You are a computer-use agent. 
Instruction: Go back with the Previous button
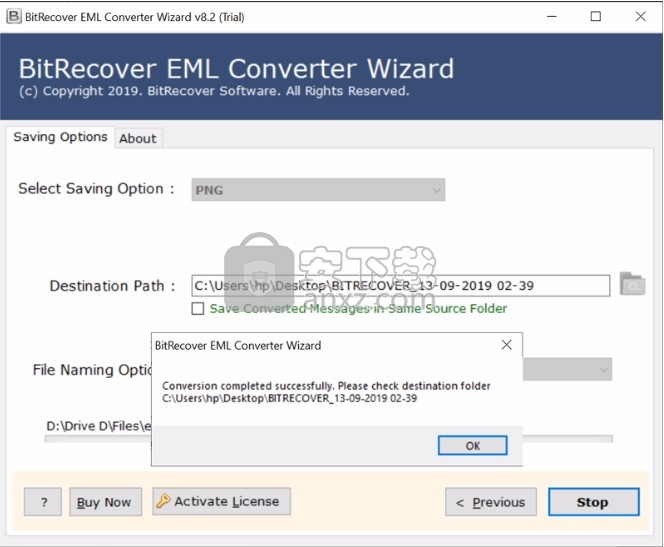coord(491,502)
